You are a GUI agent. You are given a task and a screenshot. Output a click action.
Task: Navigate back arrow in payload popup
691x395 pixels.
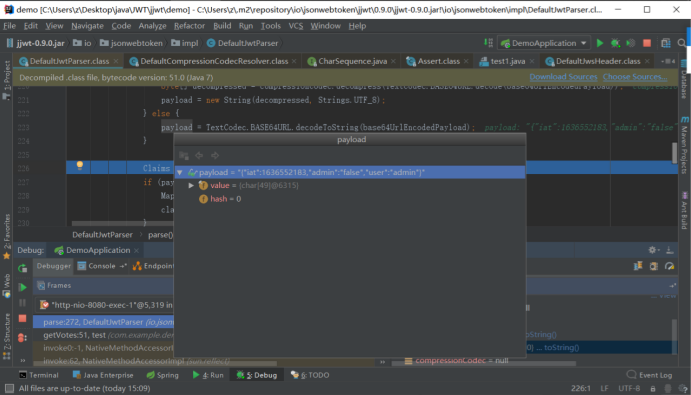pyautogui.click(x=199, y=155)
